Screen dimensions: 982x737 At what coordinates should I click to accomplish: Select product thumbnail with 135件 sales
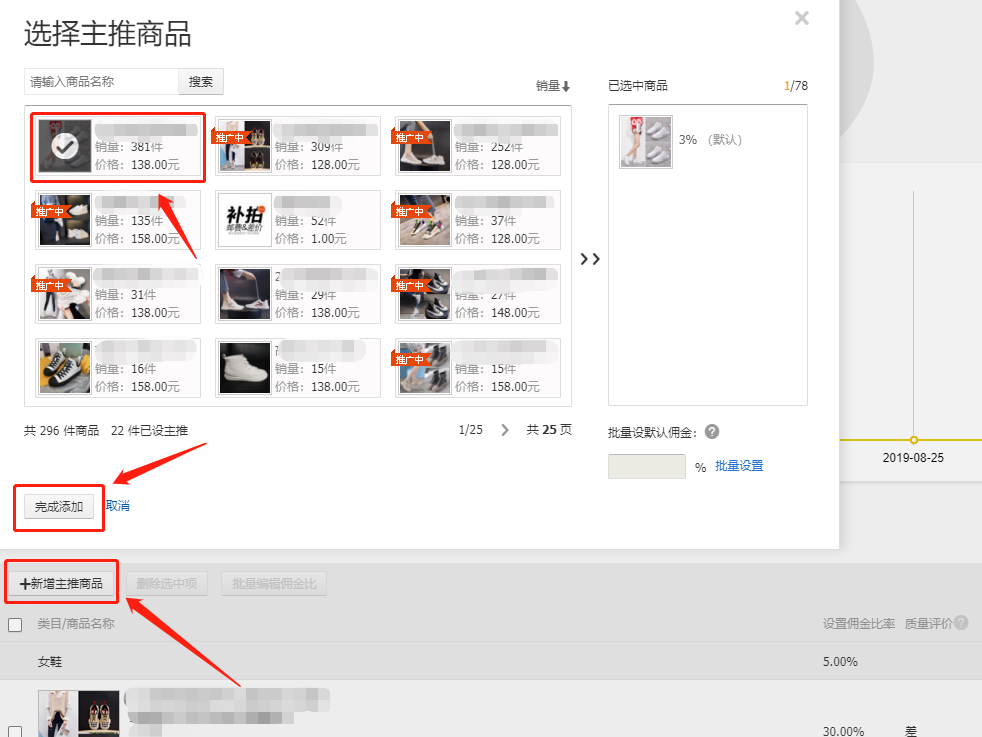click(65, 220)
